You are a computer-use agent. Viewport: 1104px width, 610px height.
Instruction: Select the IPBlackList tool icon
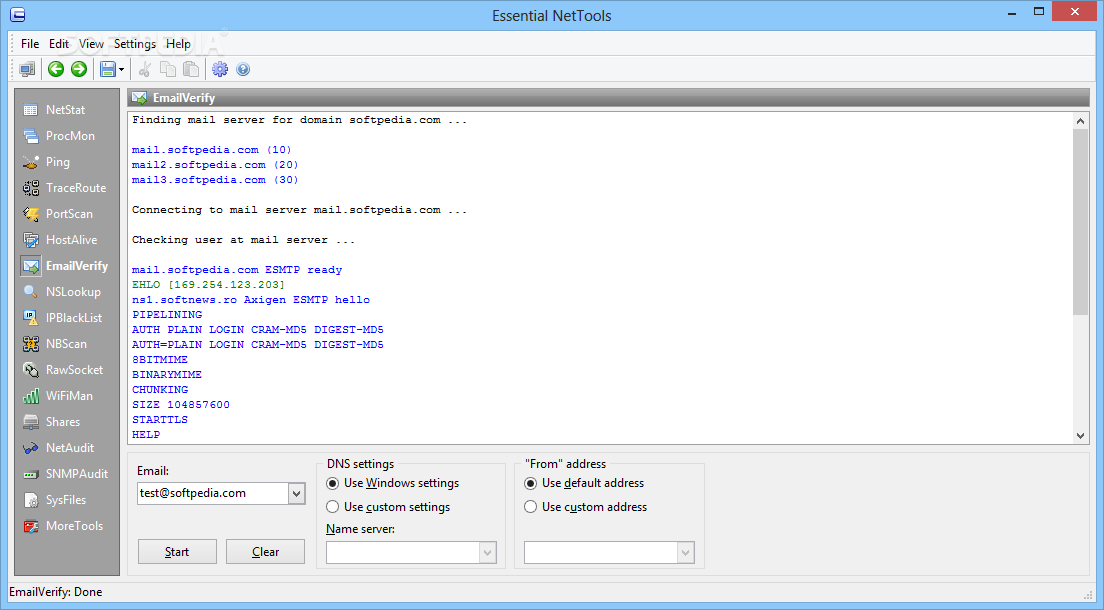click(31, 318)
